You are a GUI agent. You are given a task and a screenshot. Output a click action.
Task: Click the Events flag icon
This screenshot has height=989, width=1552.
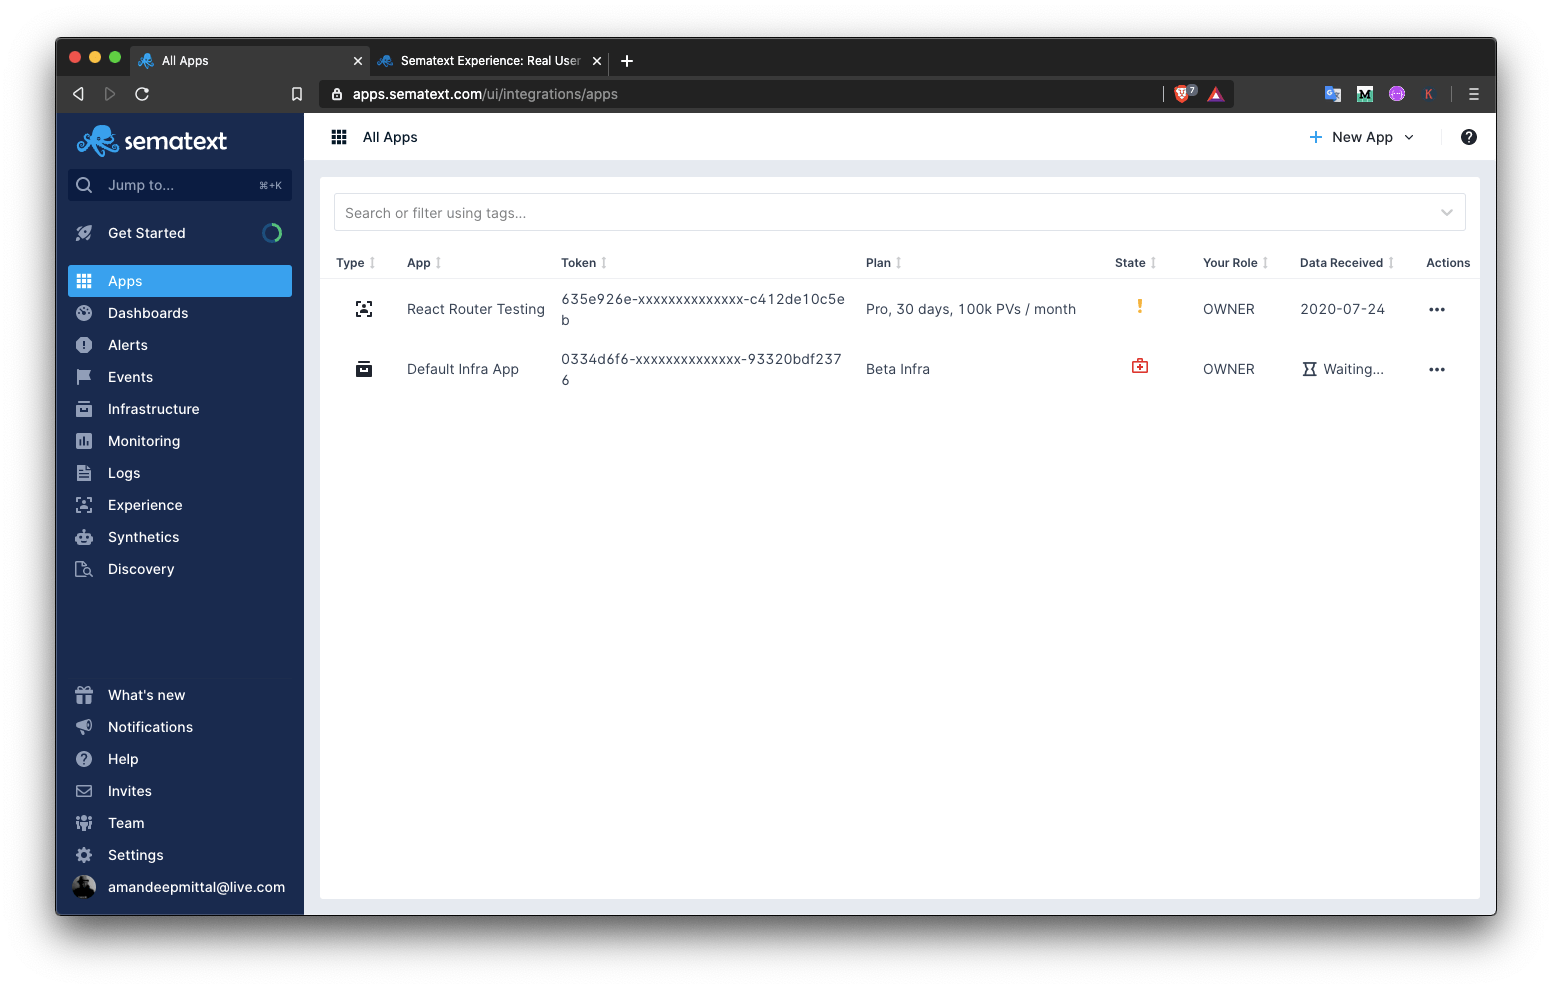(x=84, y=377)
